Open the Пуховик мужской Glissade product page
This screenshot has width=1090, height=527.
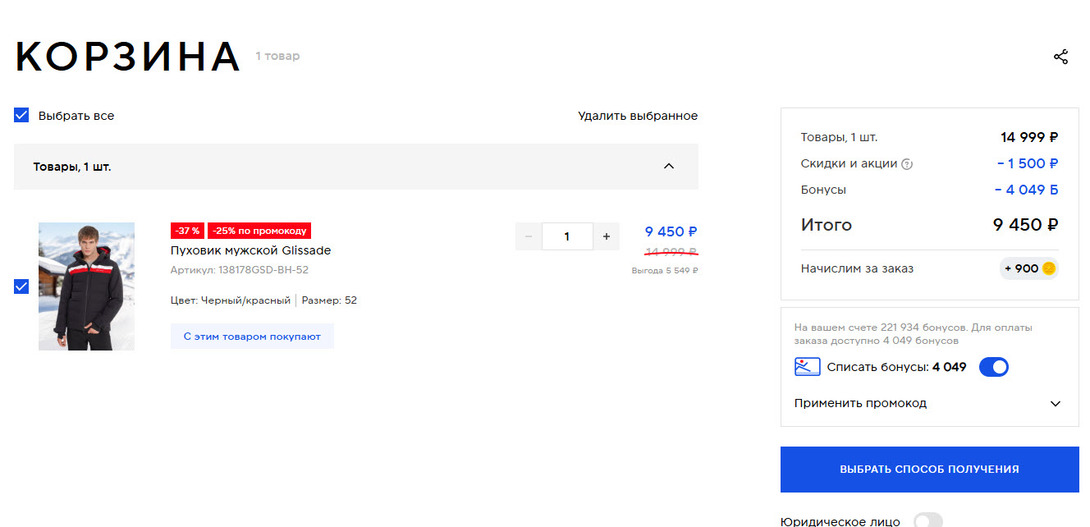point(251,250)
